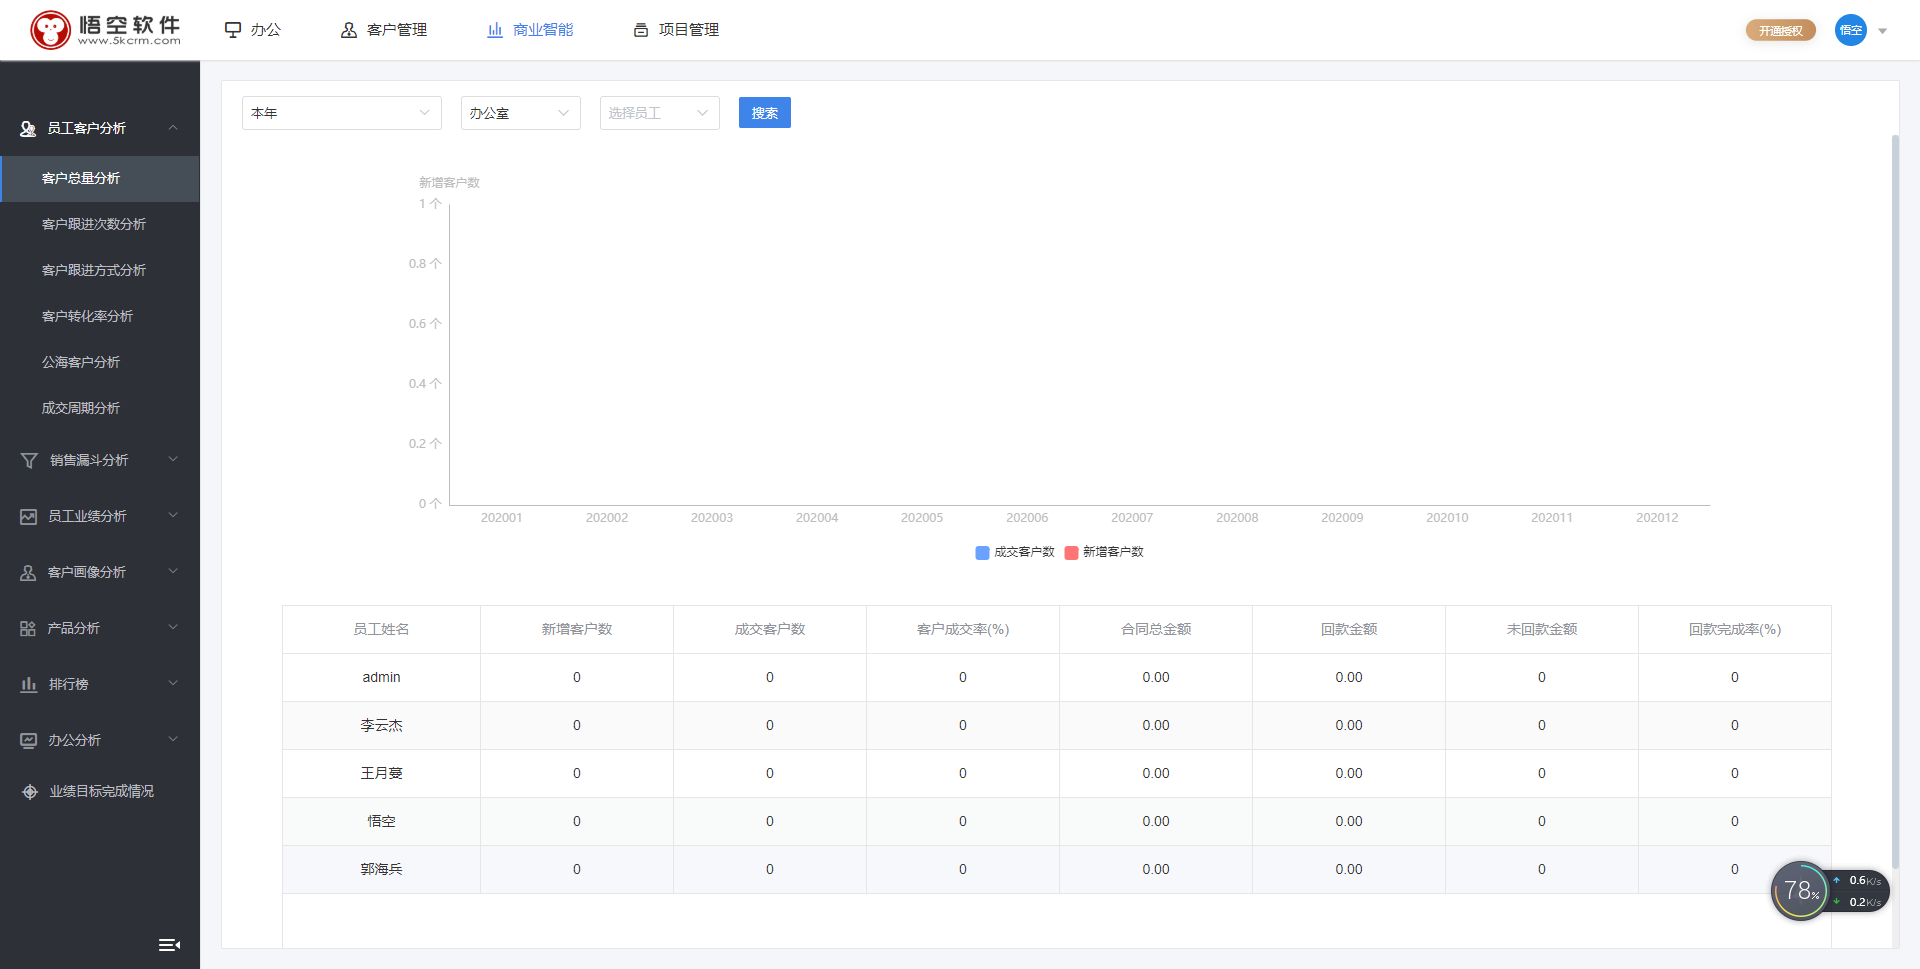Collapse the sidebar with bottom menu icon
1920x969 pixels.
click(169, 945)
